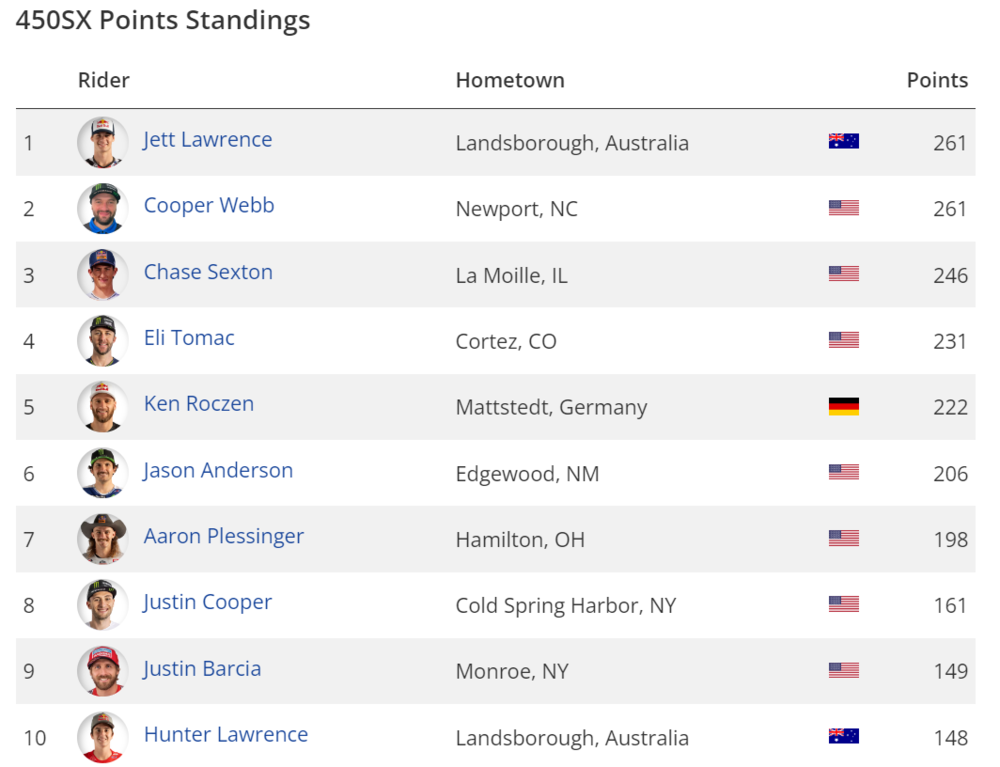The width and height of the screenshot is (1000, 767).
Task: Click the Points column header
Action: pos(937,80)
